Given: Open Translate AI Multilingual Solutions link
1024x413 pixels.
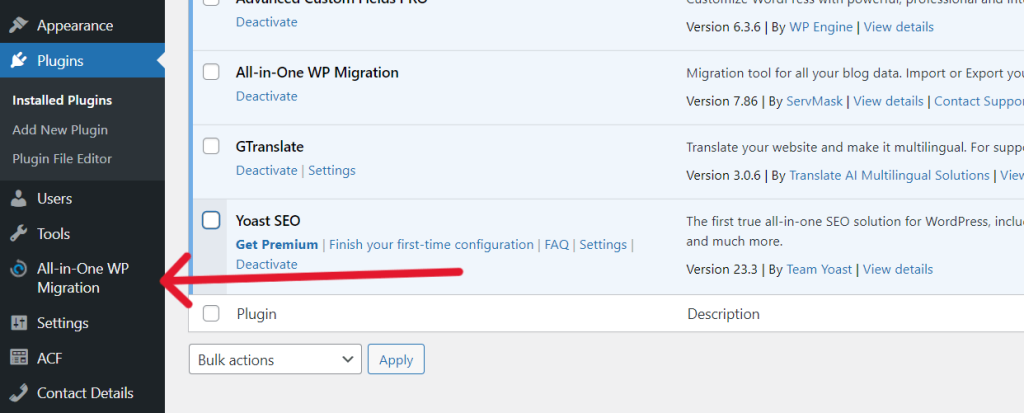Looking at the screenshot, I should 889,175.
